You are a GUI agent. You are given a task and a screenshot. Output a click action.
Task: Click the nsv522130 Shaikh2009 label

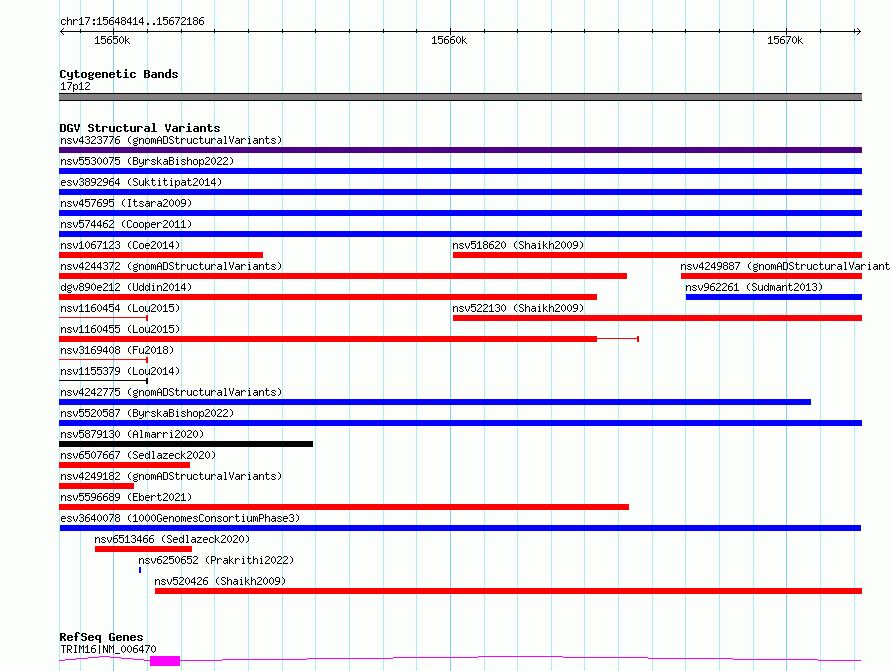click(518, 308)
